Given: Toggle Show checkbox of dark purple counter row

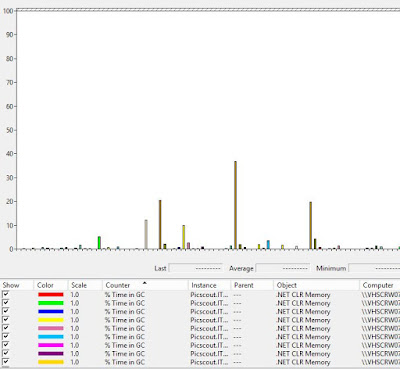Looking at the screenshot, I should click(x=6, y=353).
